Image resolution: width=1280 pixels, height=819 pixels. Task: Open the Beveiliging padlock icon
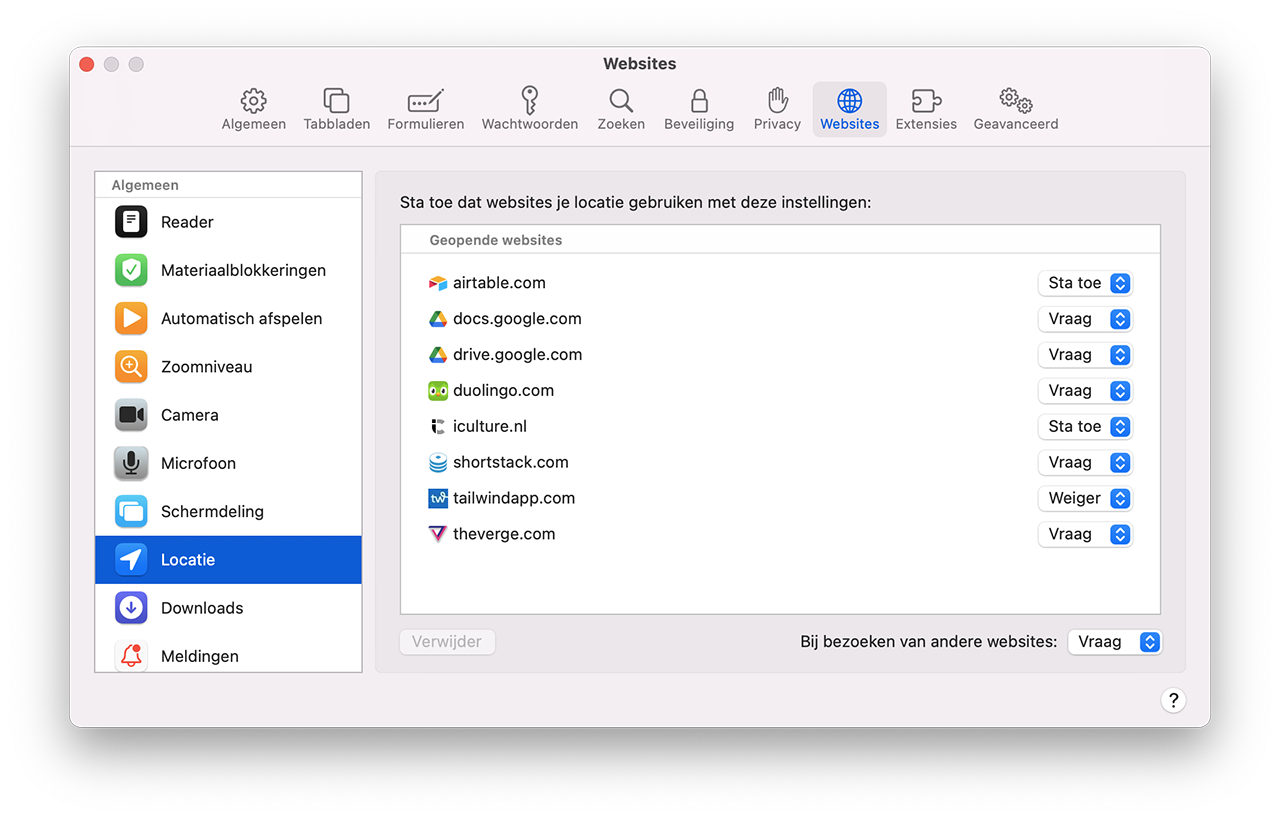[x=699, y=101]
